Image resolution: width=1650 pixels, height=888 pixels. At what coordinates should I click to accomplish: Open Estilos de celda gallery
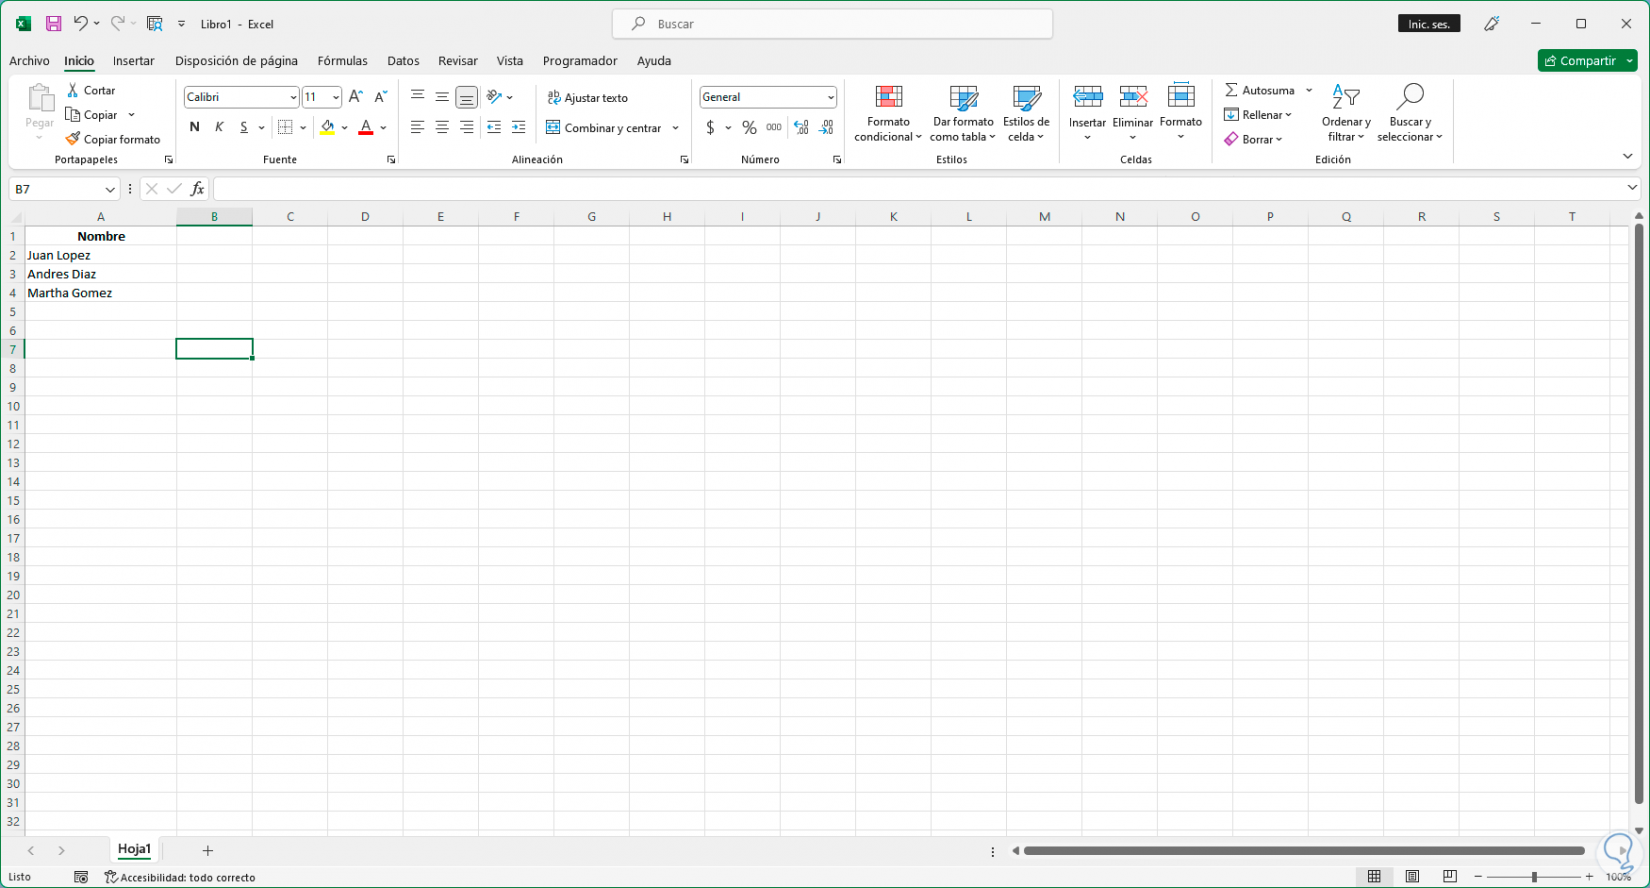click(x=1026, y=113)
